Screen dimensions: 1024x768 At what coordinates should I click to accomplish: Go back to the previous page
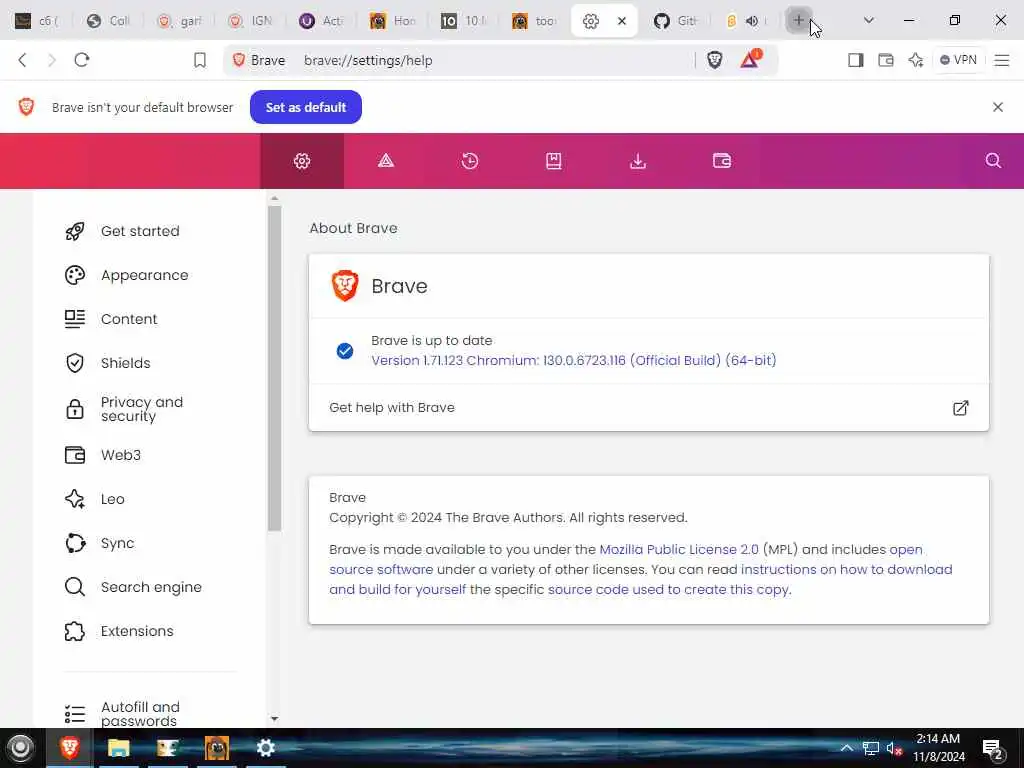point(23,60)
